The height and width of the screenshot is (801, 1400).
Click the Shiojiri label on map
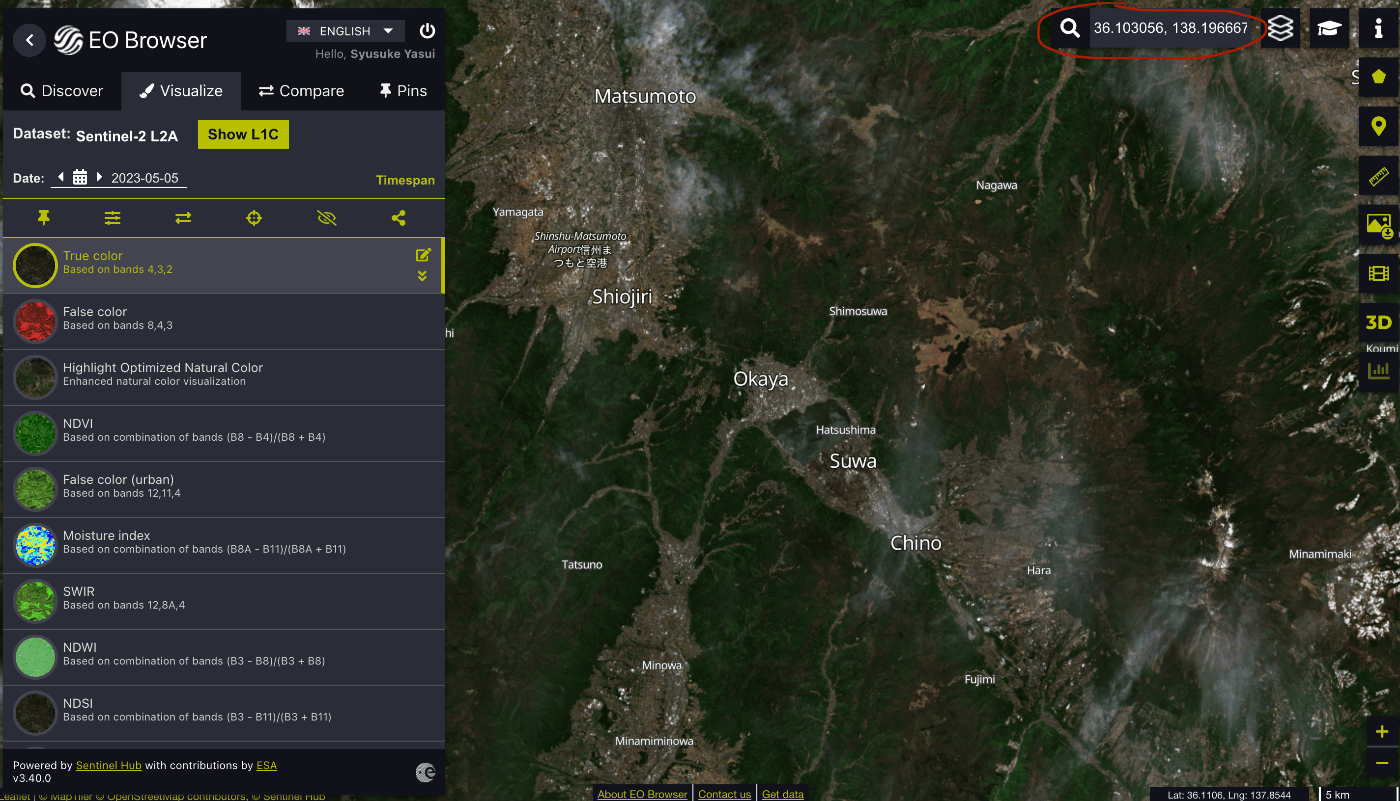click(622, 297)
